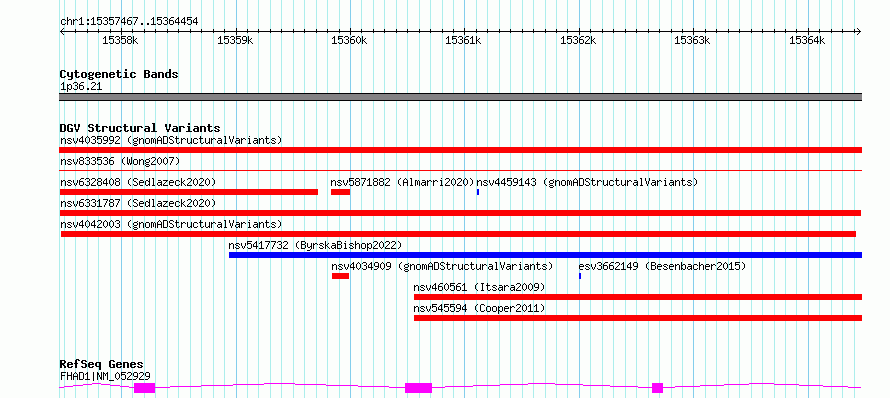Click the 15361k ruler tick label

(x=463, y=40)
